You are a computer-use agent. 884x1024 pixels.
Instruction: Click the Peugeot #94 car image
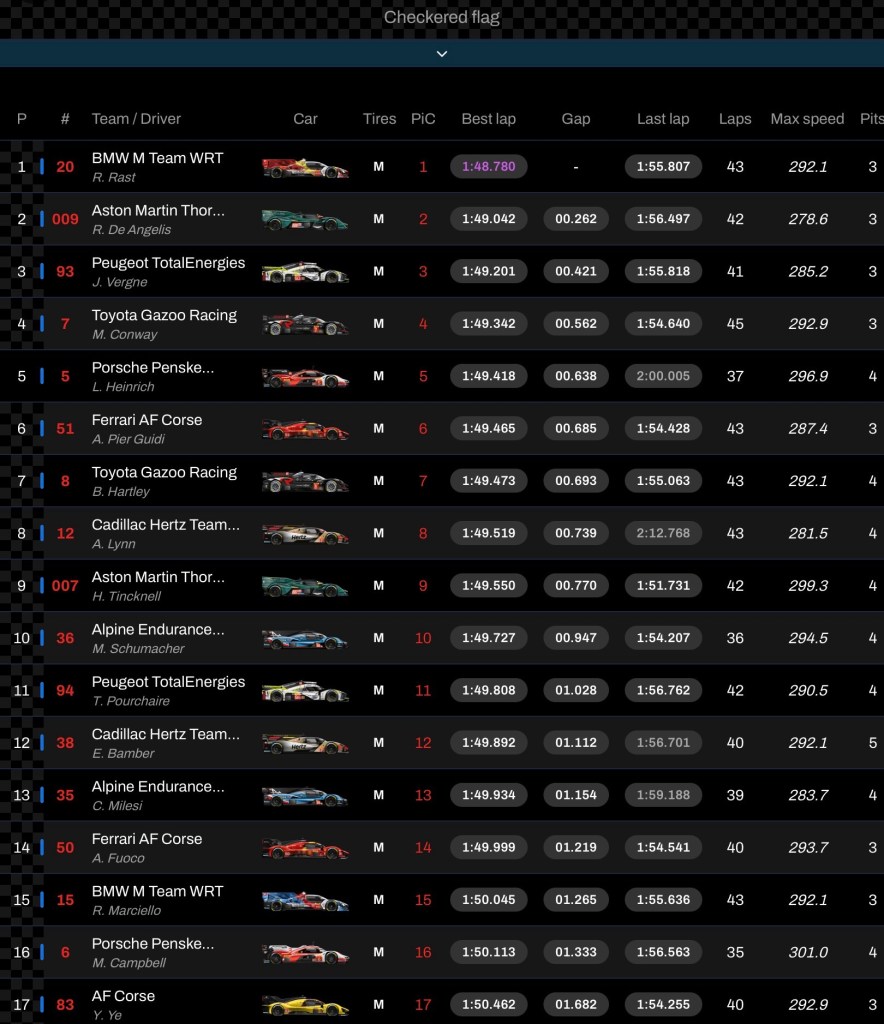click(x=305, y=691)
